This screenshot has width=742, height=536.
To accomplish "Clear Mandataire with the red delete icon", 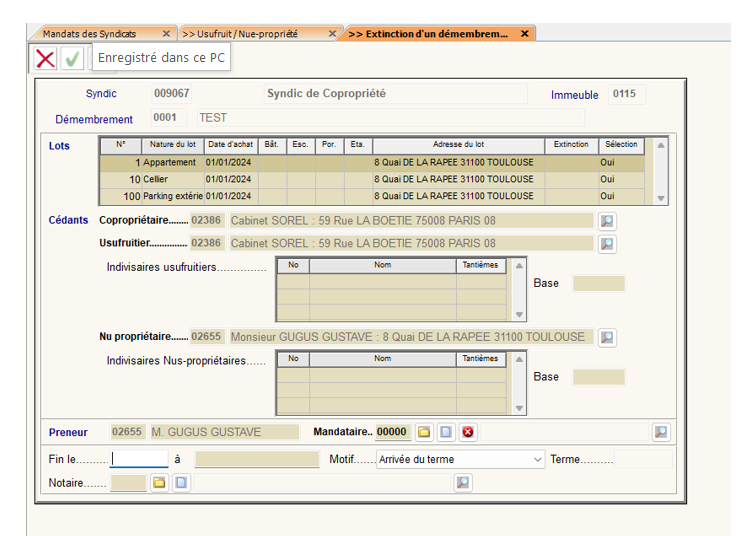I will coord(468,432).
